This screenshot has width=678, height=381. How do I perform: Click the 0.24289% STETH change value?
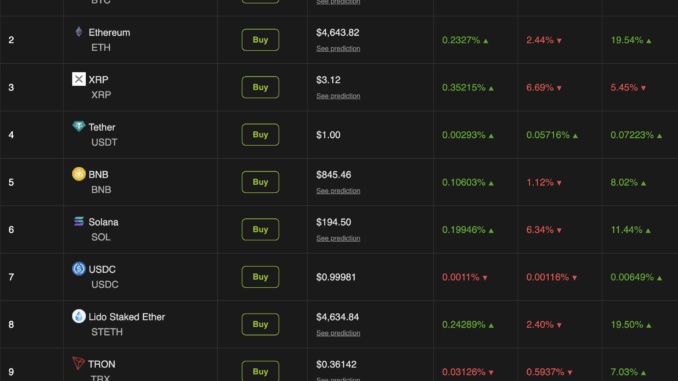coord(464,325)
